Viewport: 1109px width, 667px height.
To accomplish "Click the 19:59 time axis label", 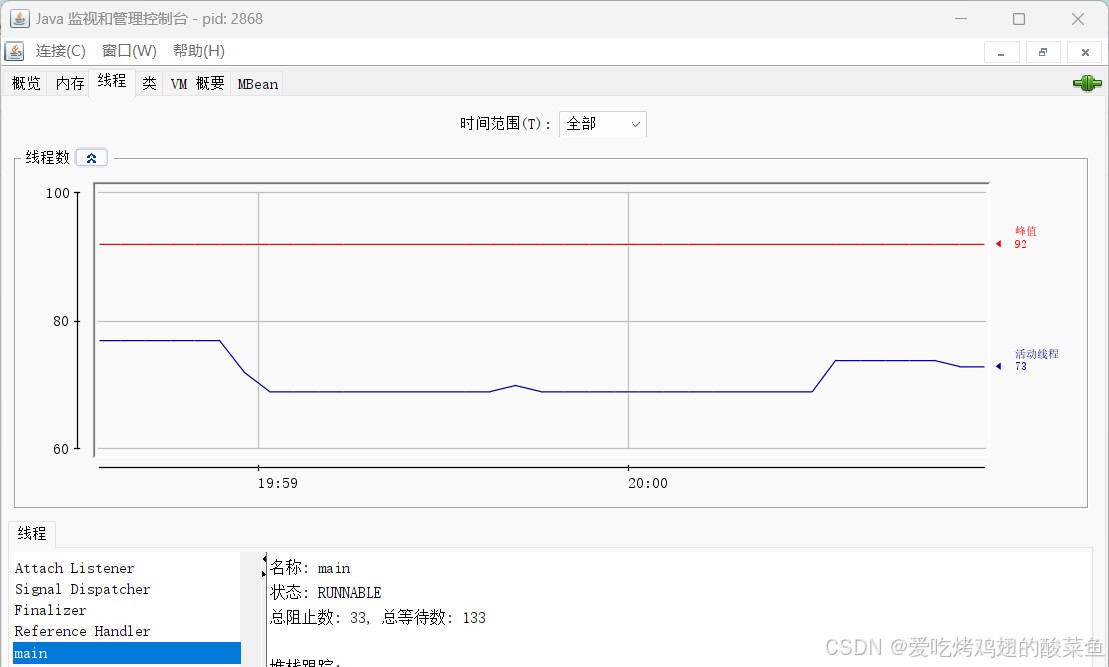I will pyautogui.click(x=277, y=484).
